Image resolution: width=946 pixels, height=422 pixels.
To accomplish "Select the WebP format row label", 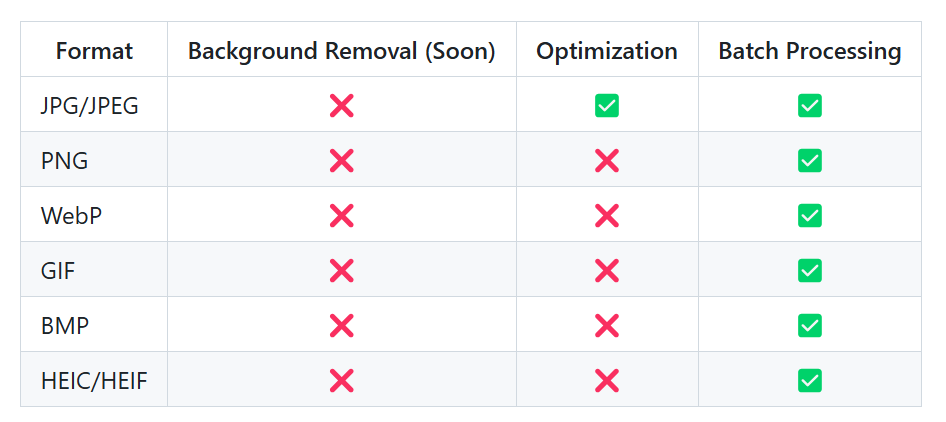I will [x=71, y=215].
